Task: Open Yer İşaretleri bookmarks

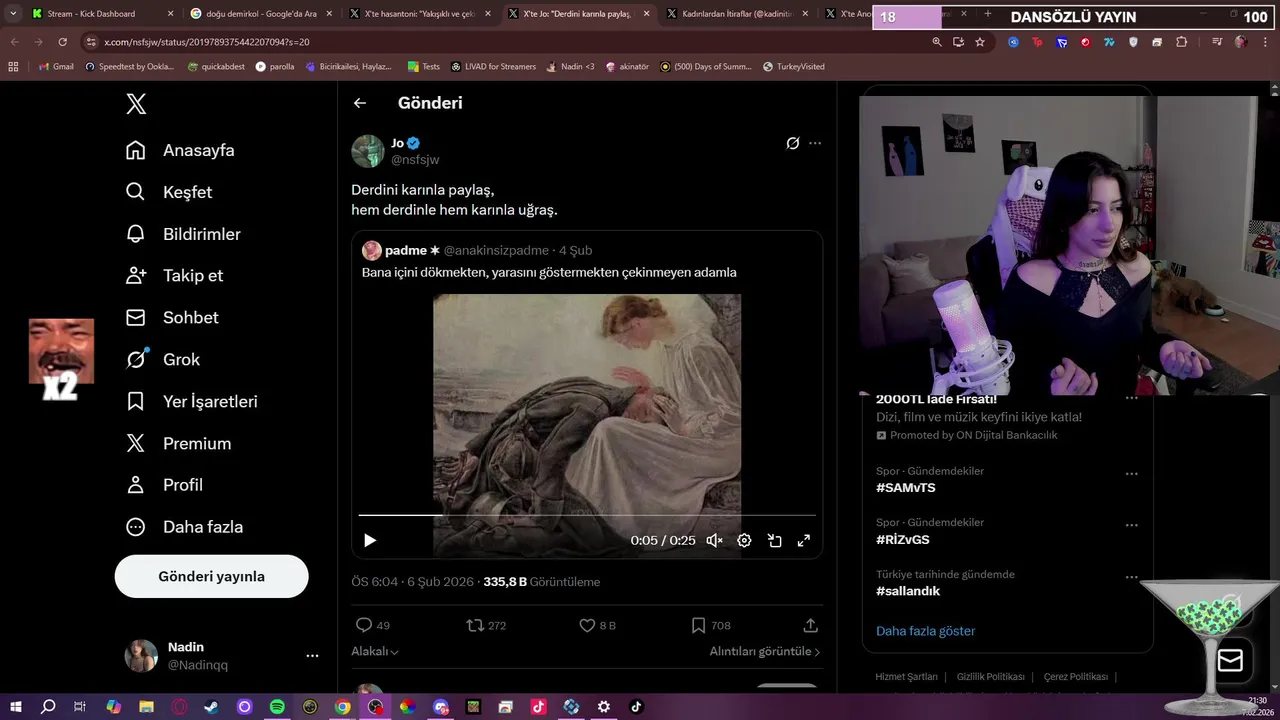Action: (192, 401)
